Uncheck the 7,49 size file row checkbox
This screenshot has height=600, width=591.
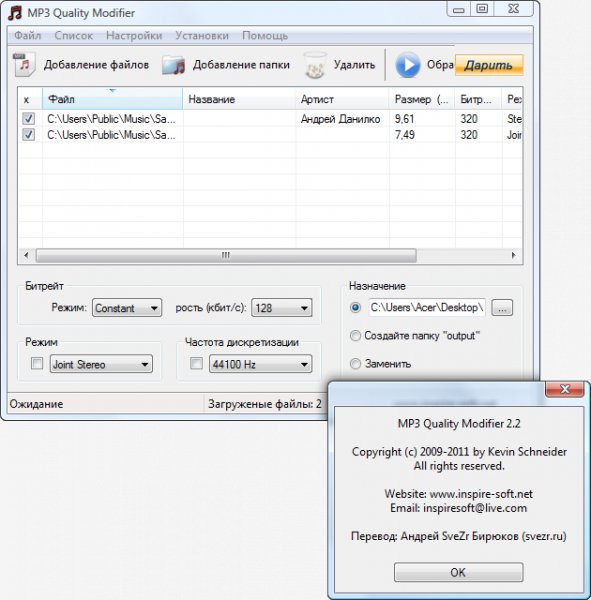click(x=28, y=135)
